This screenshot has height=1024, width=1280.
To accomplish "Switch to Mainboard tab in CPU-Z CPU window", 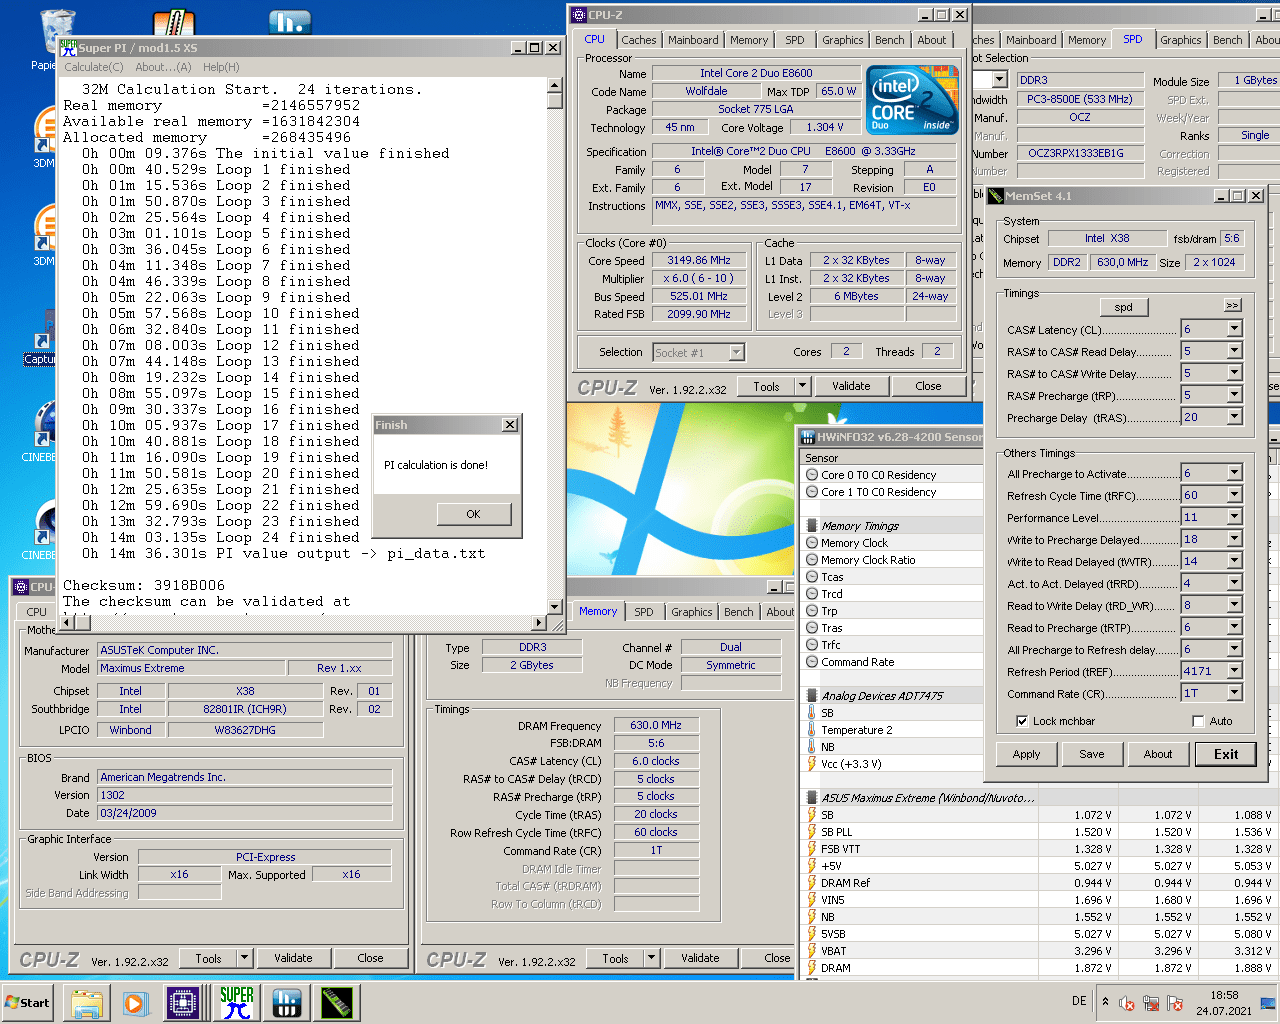I will [x=693, y=40].
